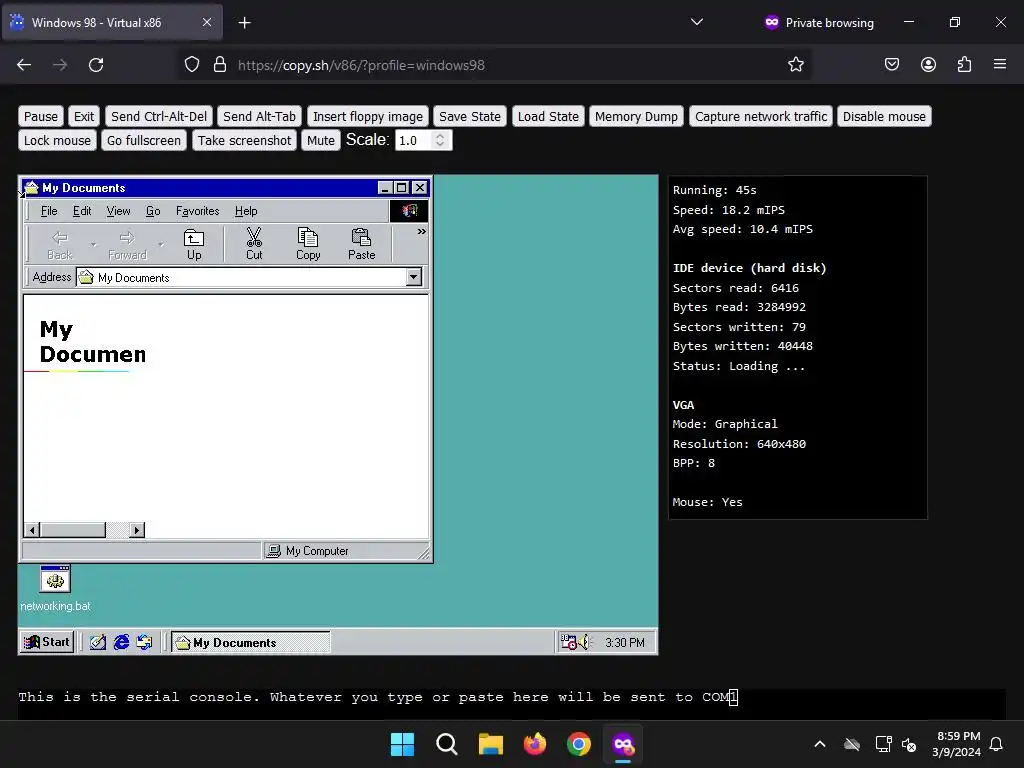Open the File menu in My Documents
Screen dimensions: 1024x768
pos(49,211)
